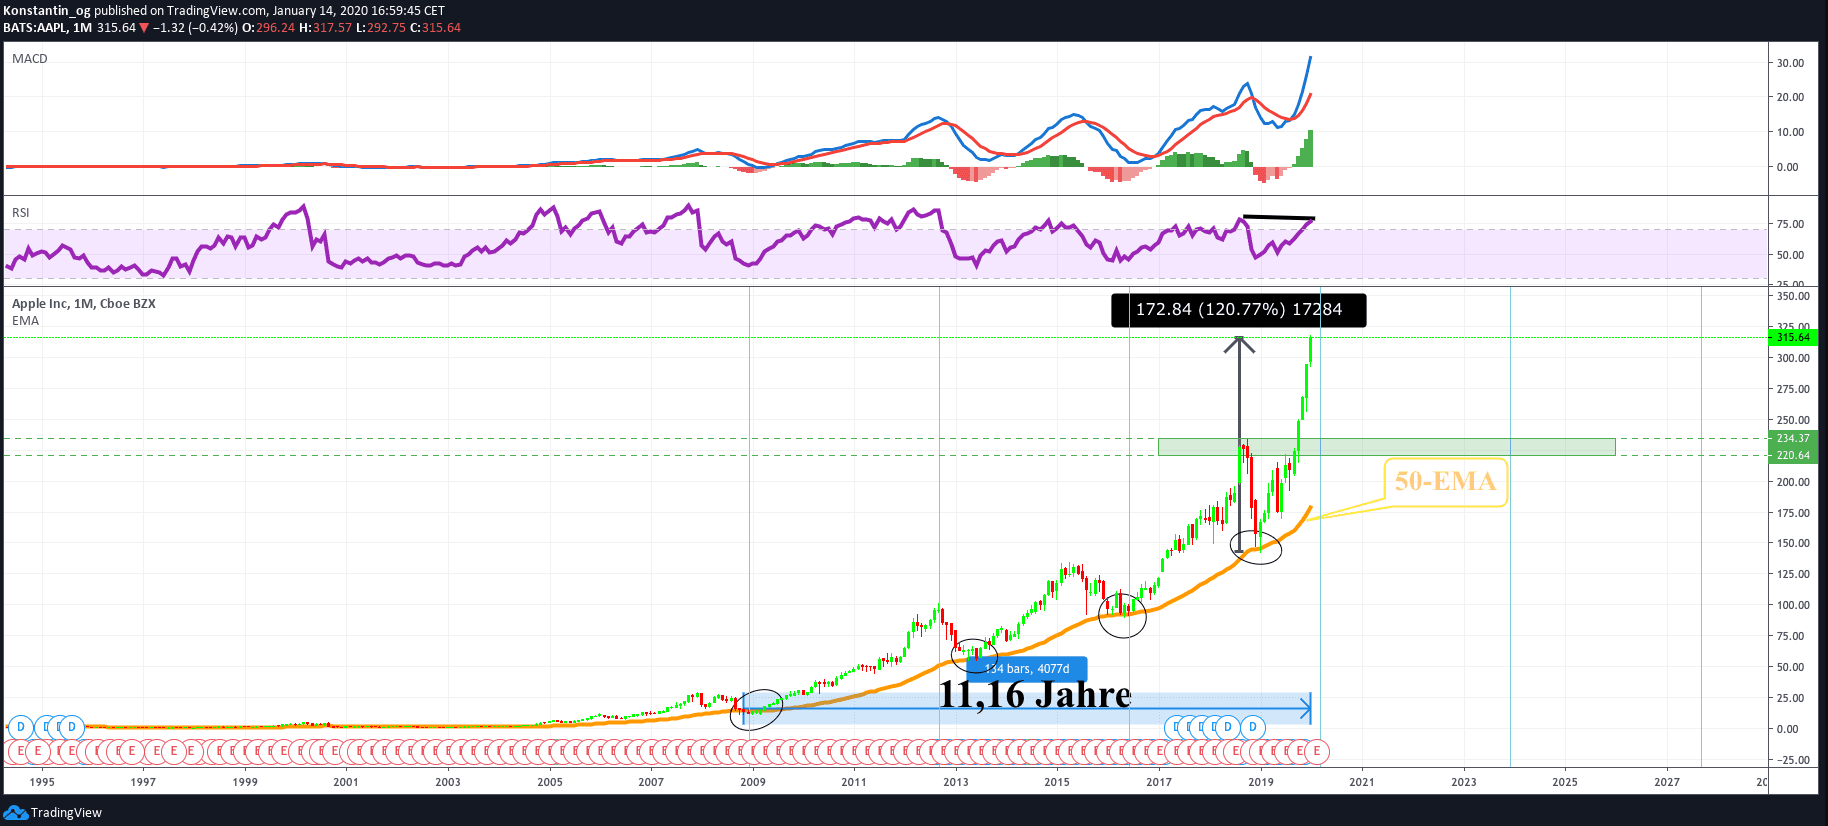Image resolution: width=1828 pixels, height=826 pixels.
Task: Click the 234.37 price level label
Action: [x=1792, y=438]
